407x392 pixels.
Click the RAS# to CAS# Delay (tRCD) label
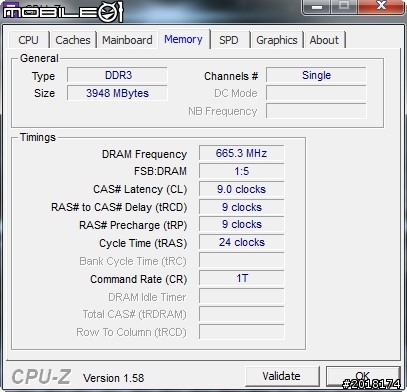click(119, 207)
